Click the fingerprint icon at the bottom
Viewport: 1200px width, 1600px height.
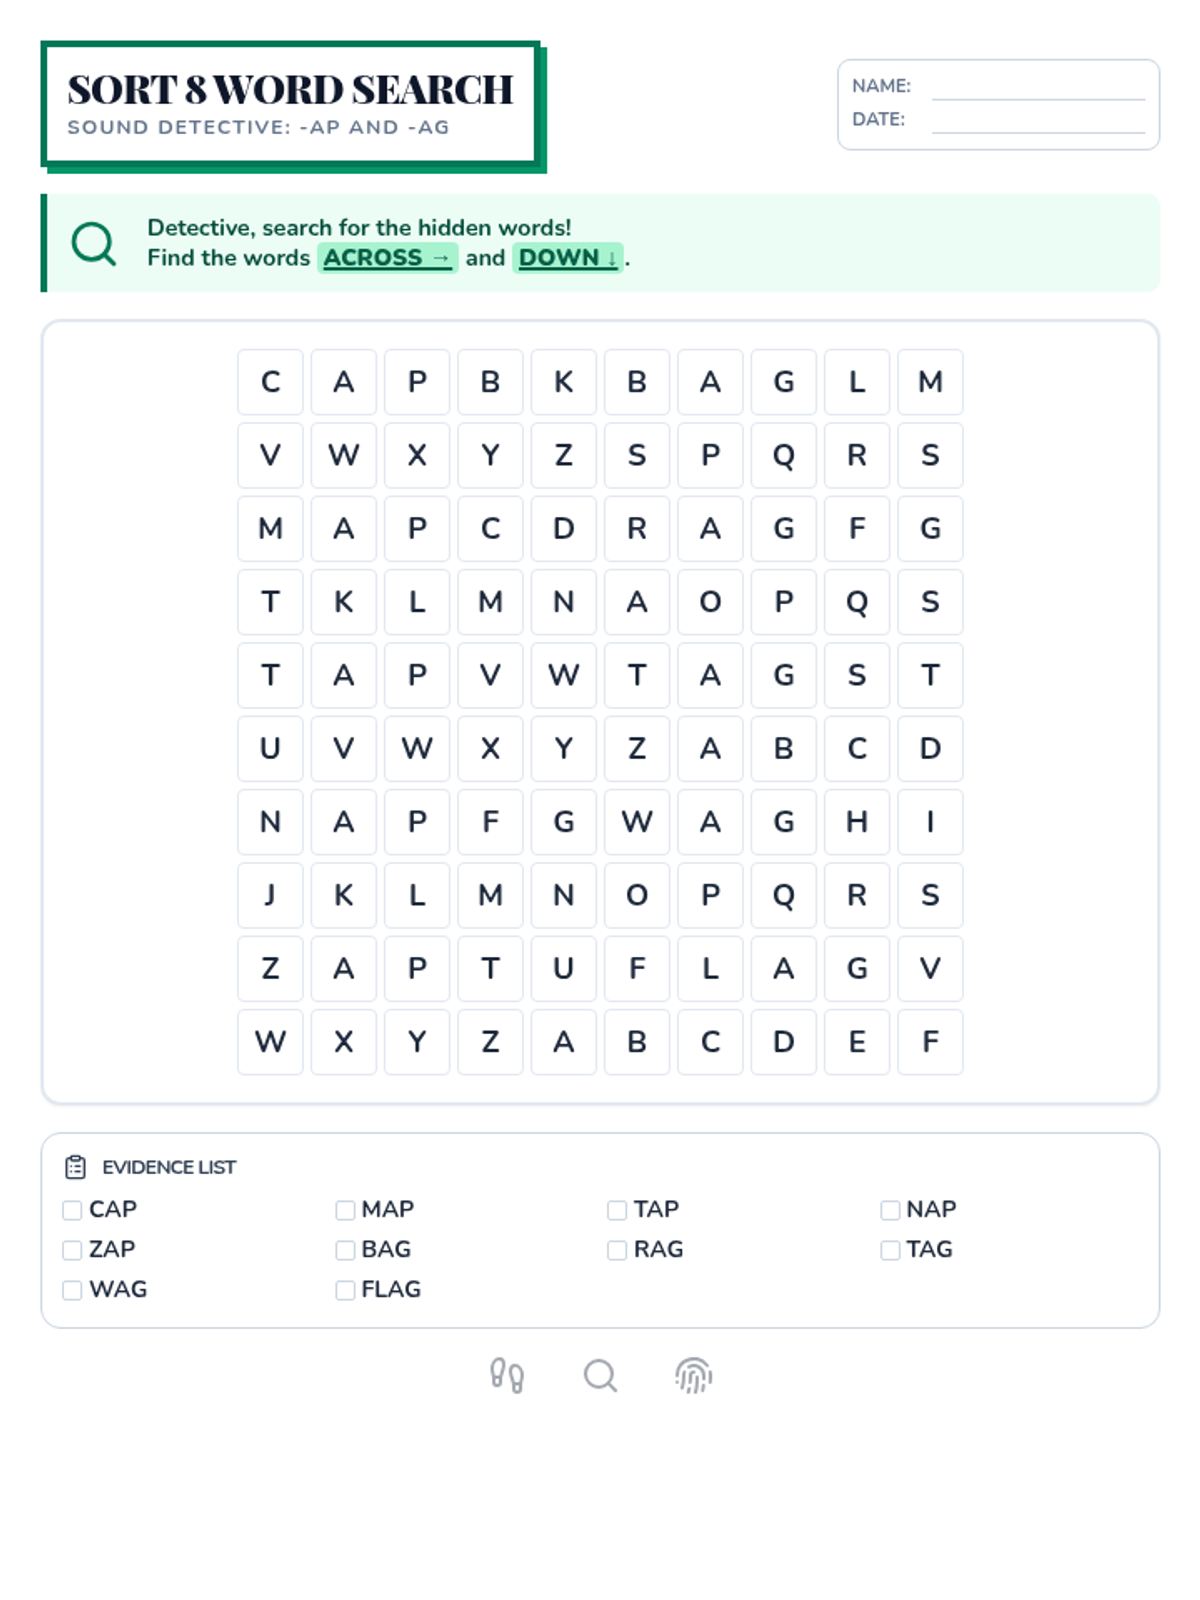[693, 1376]
